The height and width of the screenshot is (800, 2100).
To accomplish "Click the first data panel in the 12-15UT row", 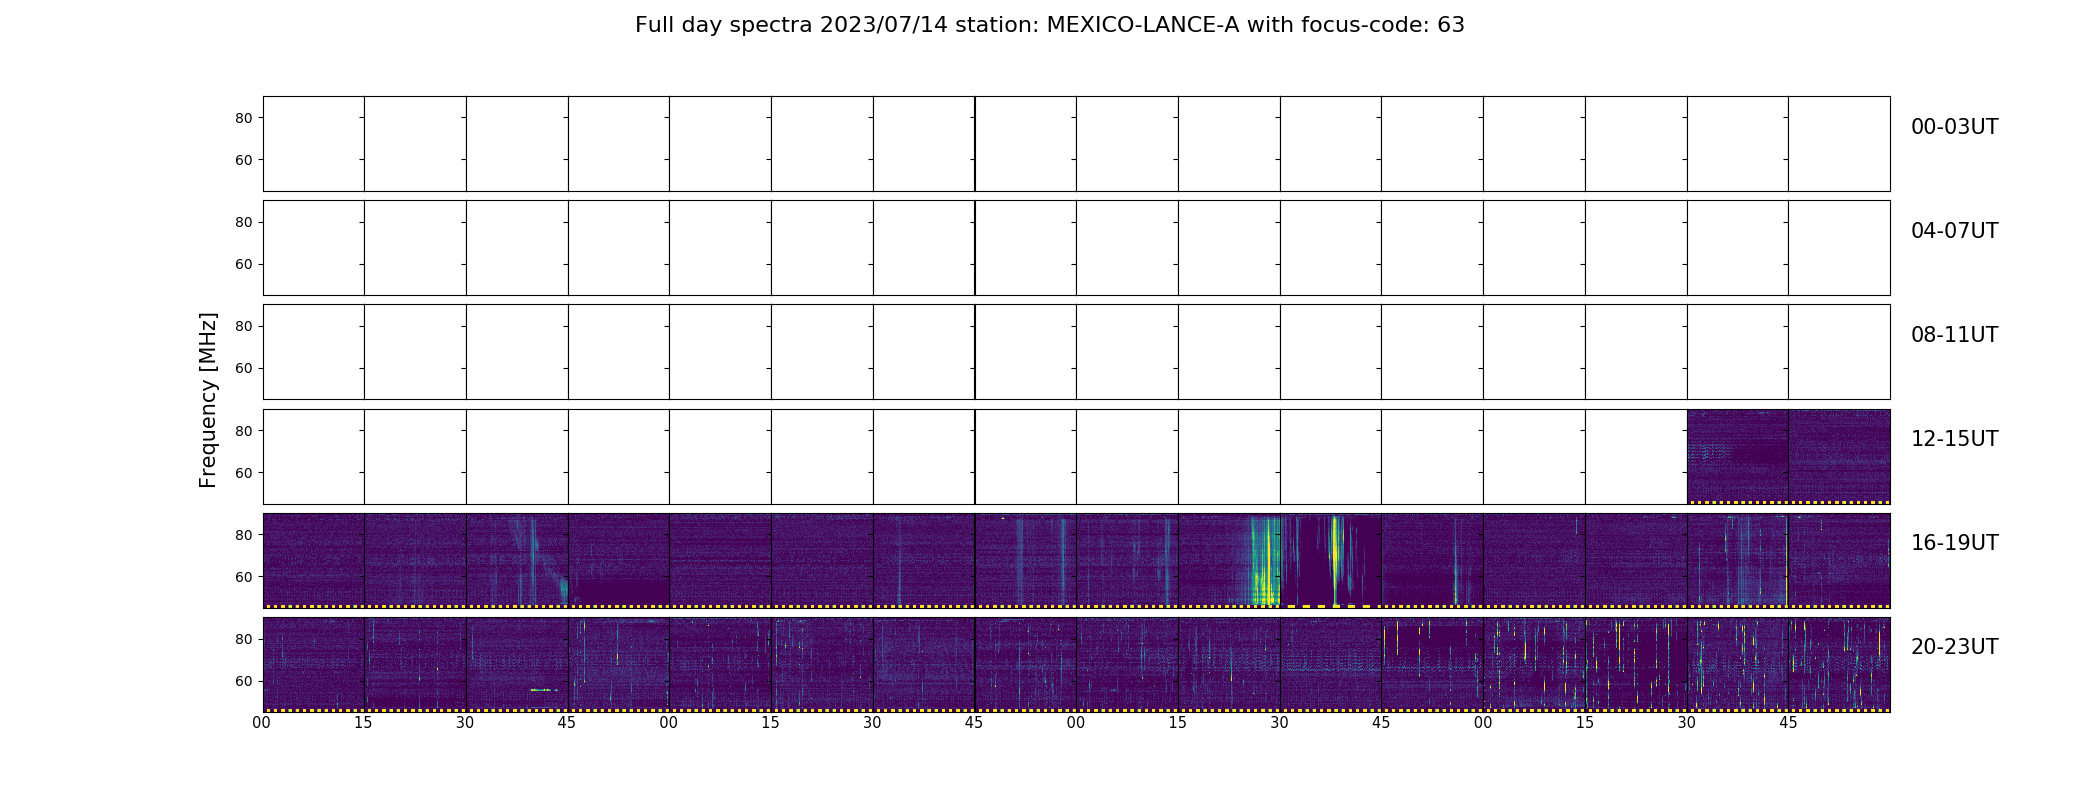I will [x=1737, y=456].
